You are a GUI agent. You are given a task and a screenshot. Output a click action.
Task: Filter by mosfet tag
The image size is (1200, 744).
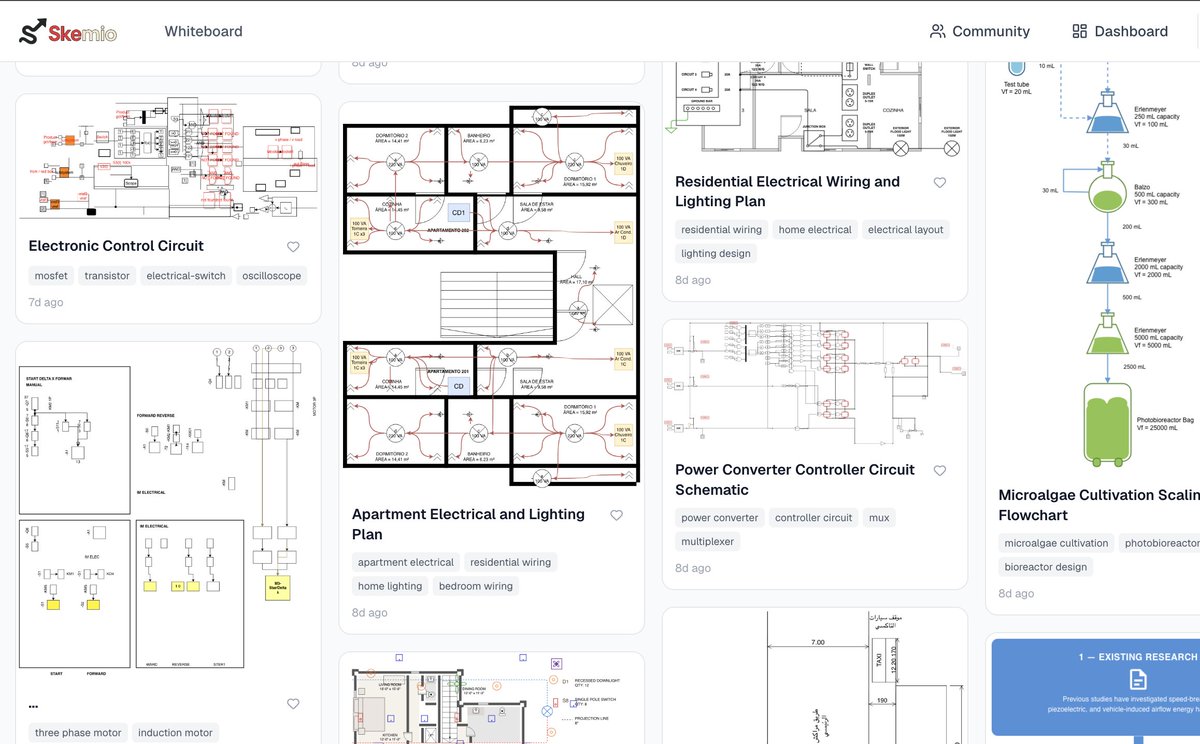(51, 276)
